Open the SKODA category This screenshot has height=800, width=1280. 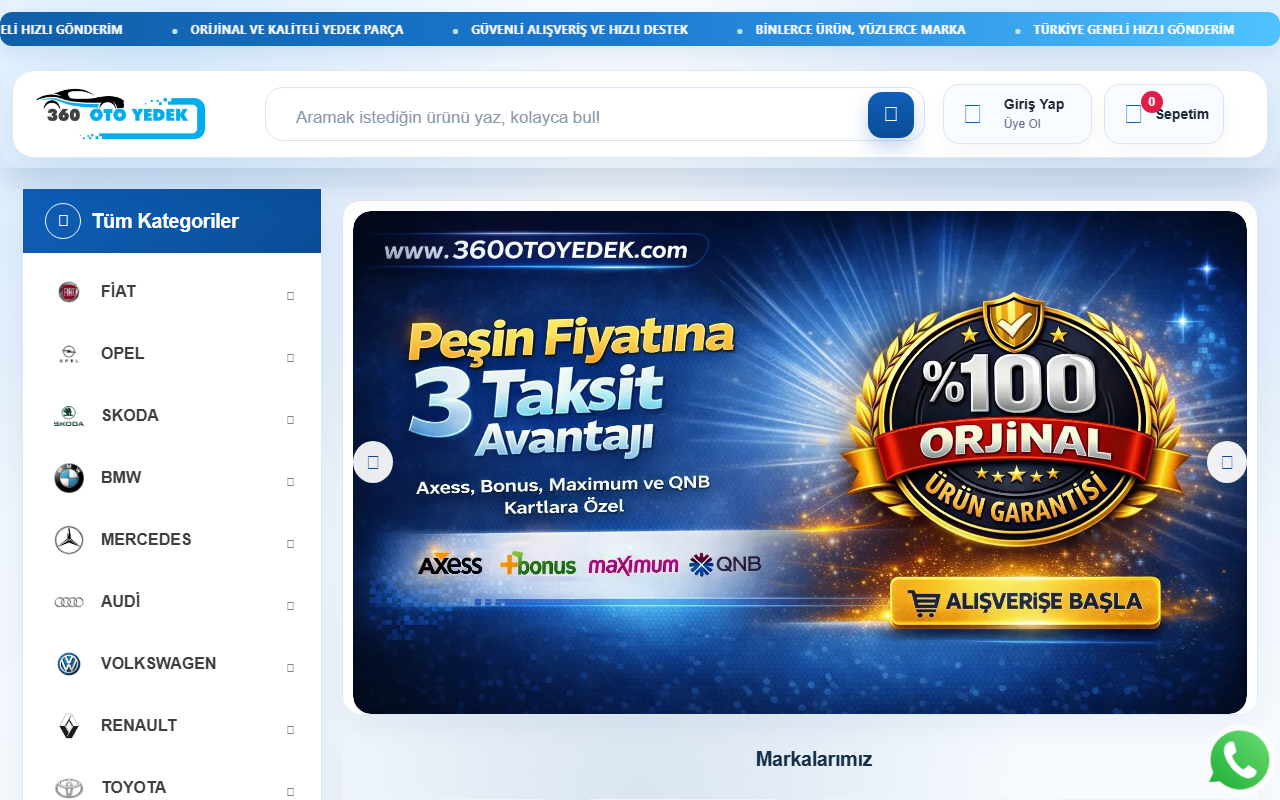tap(130, 415)
